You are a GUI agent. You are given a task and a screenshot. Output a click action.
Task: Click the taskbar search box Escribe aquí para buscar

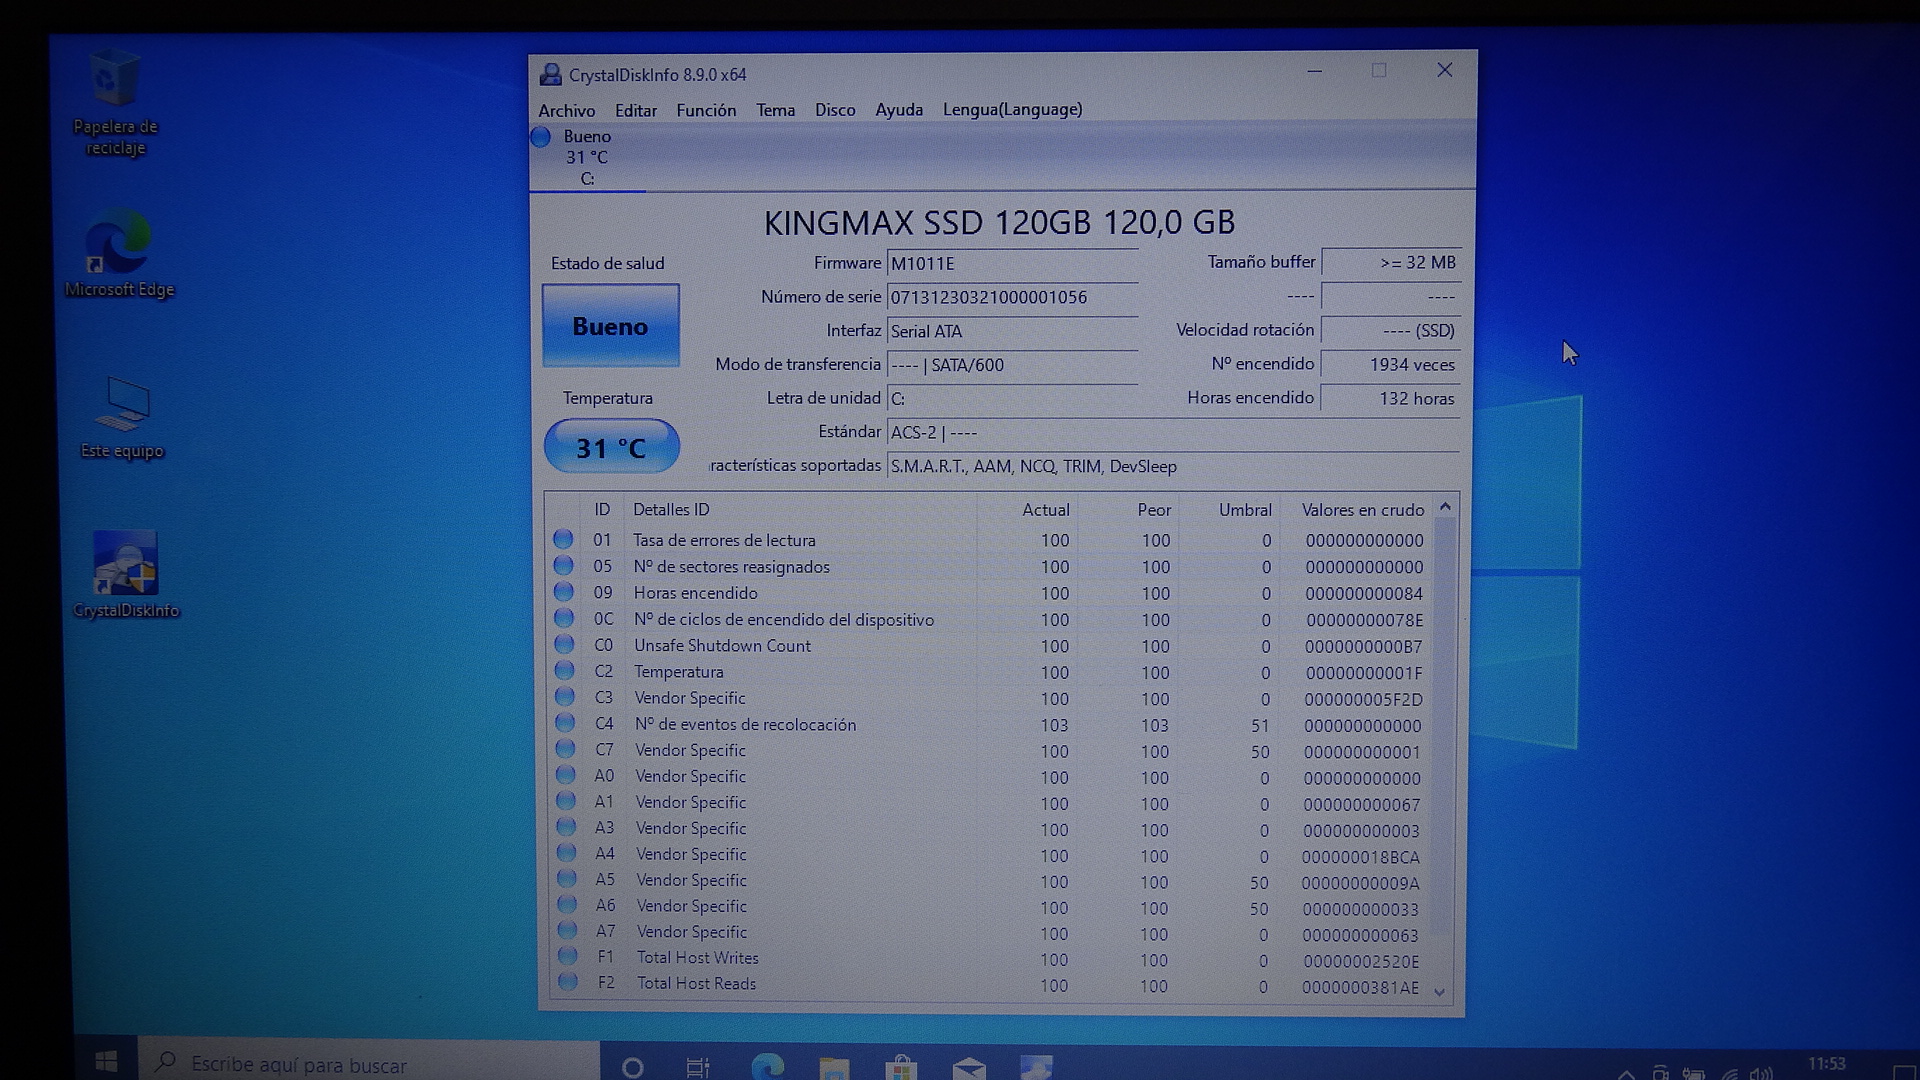(370, 1064)
